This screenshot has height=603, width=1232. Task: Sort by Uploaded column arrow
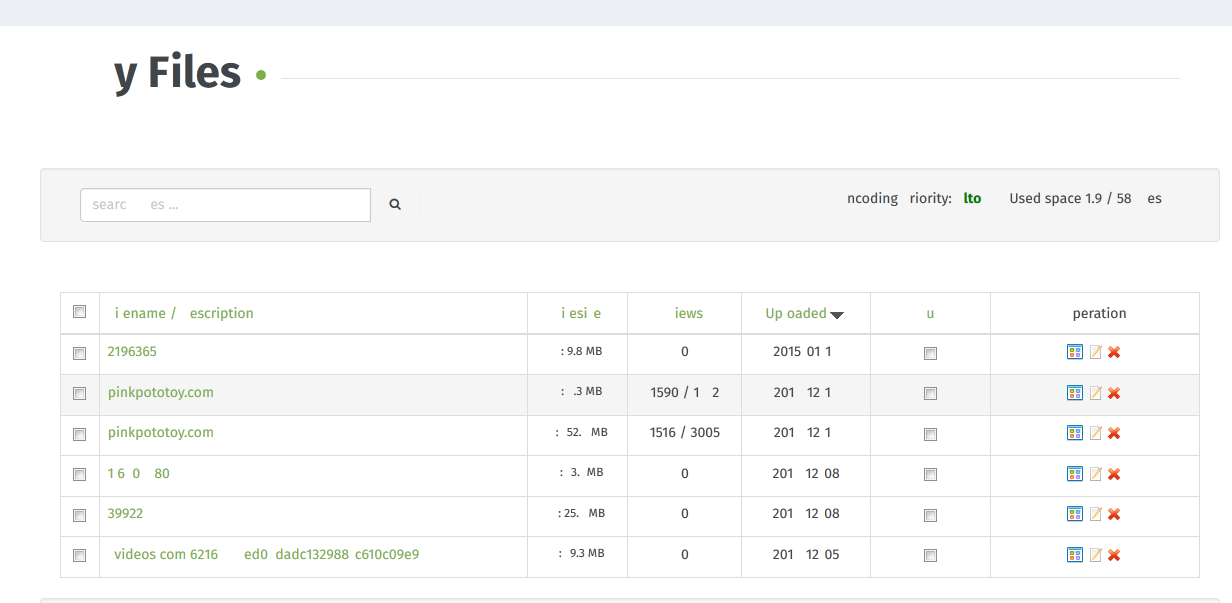[837, 315]
